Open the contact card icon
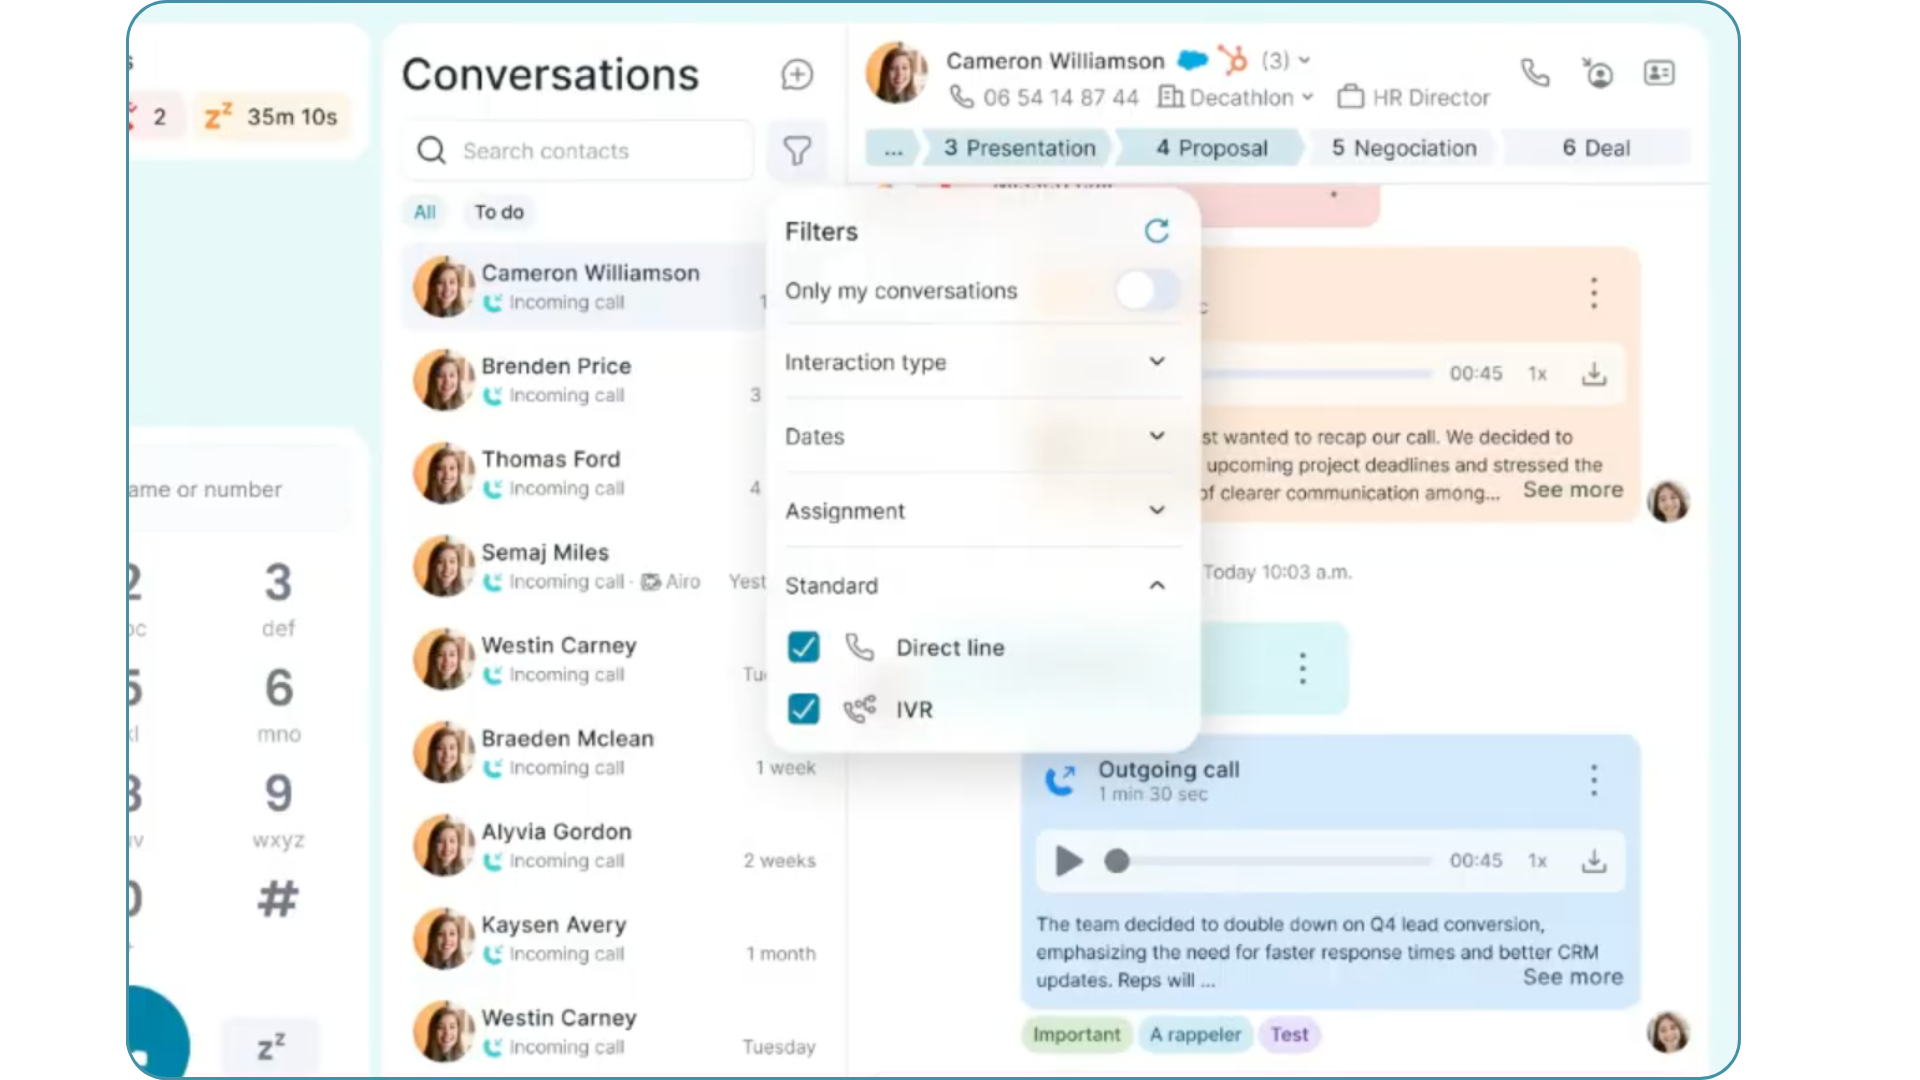 pos(1659,73)
